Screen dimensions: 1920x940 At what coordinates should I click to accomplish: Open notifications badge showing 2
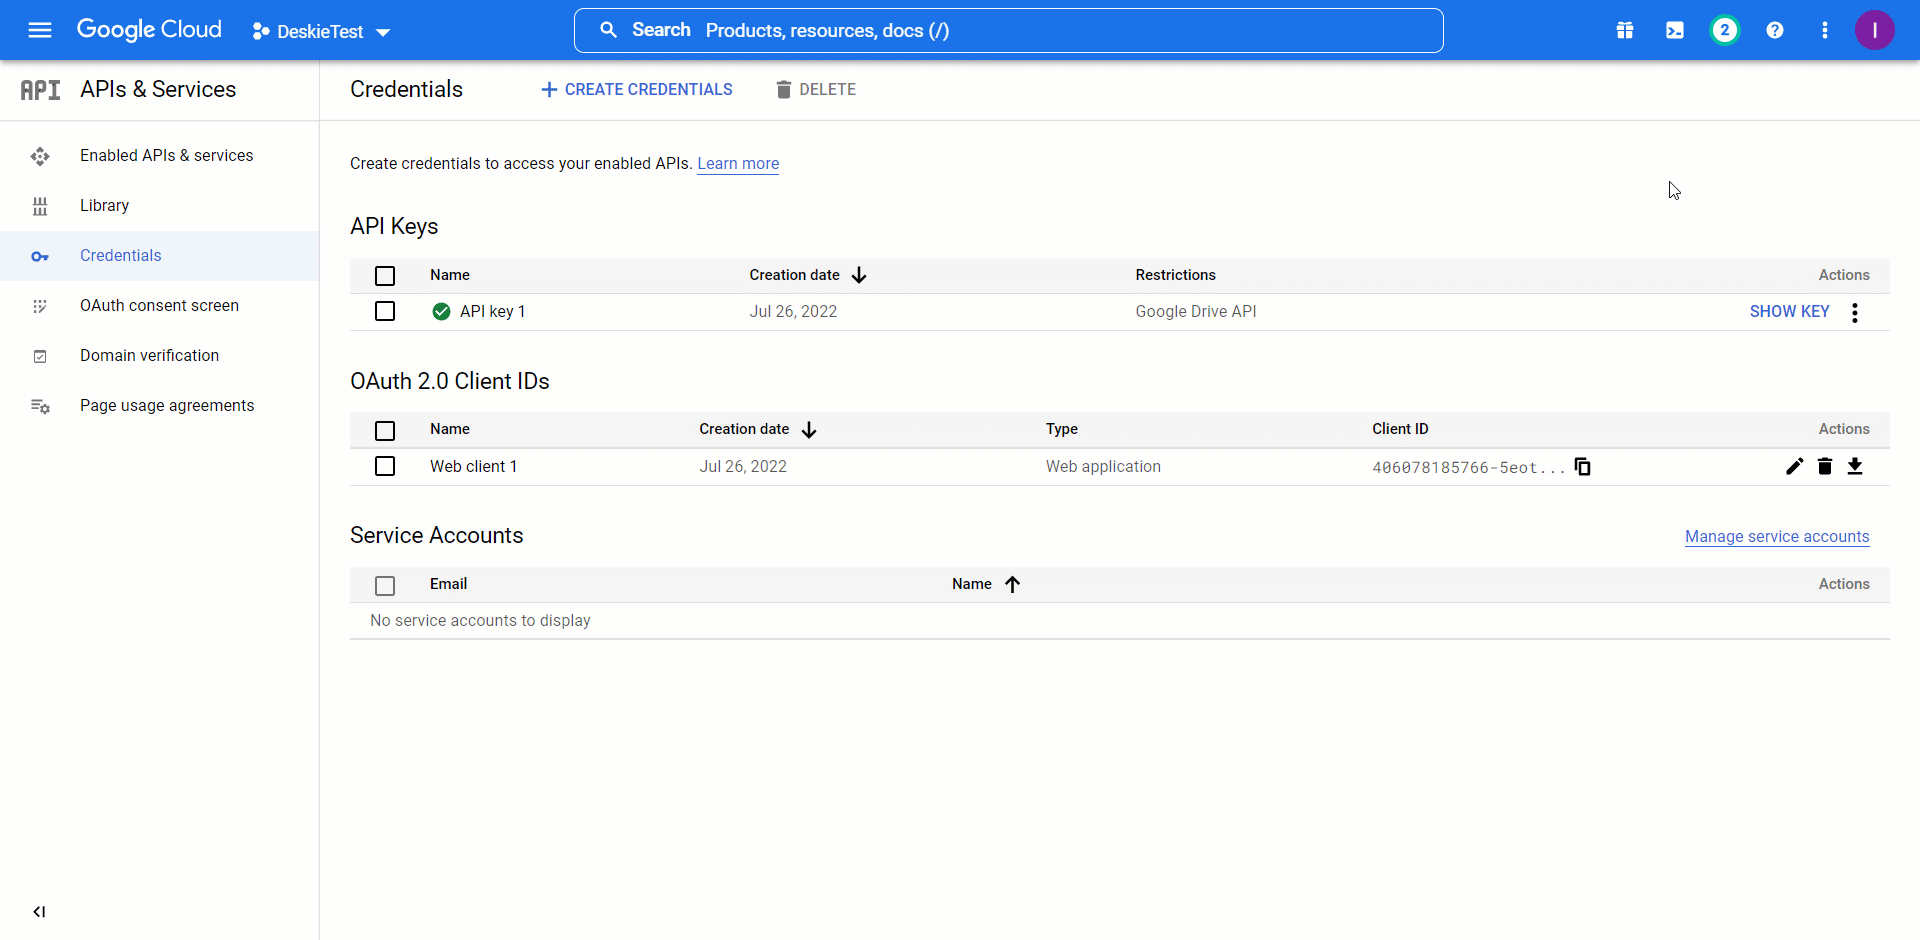tap(1725, 30)
